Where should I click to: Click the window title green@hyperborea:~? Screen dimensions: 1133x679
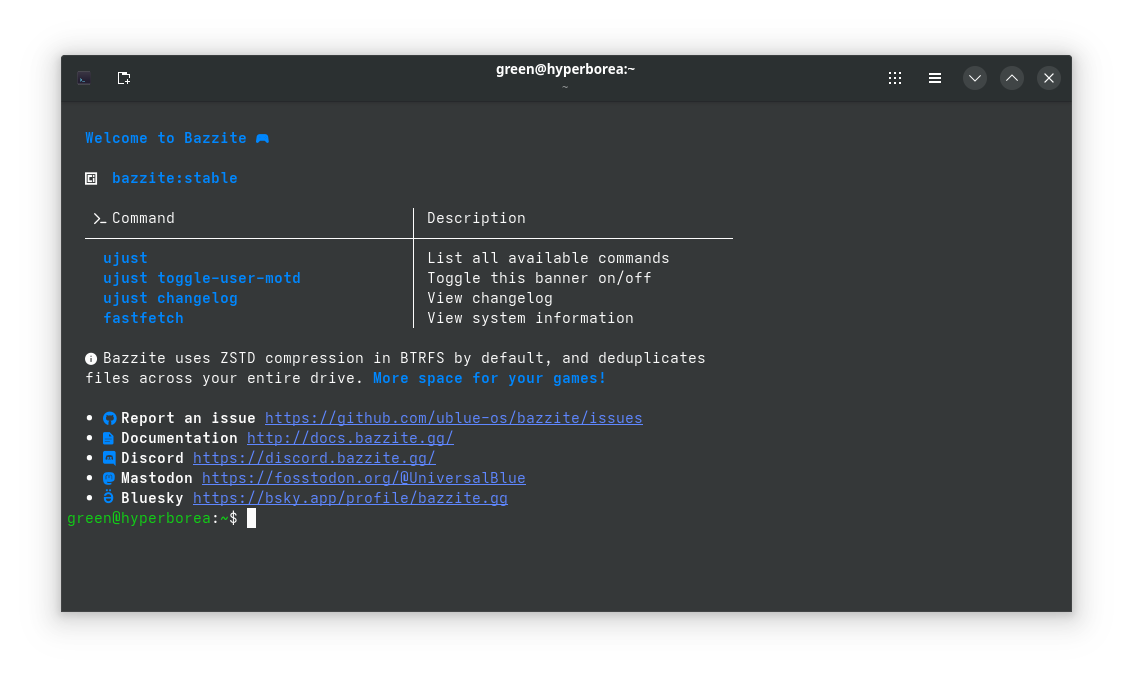click(x=566, y=69)
